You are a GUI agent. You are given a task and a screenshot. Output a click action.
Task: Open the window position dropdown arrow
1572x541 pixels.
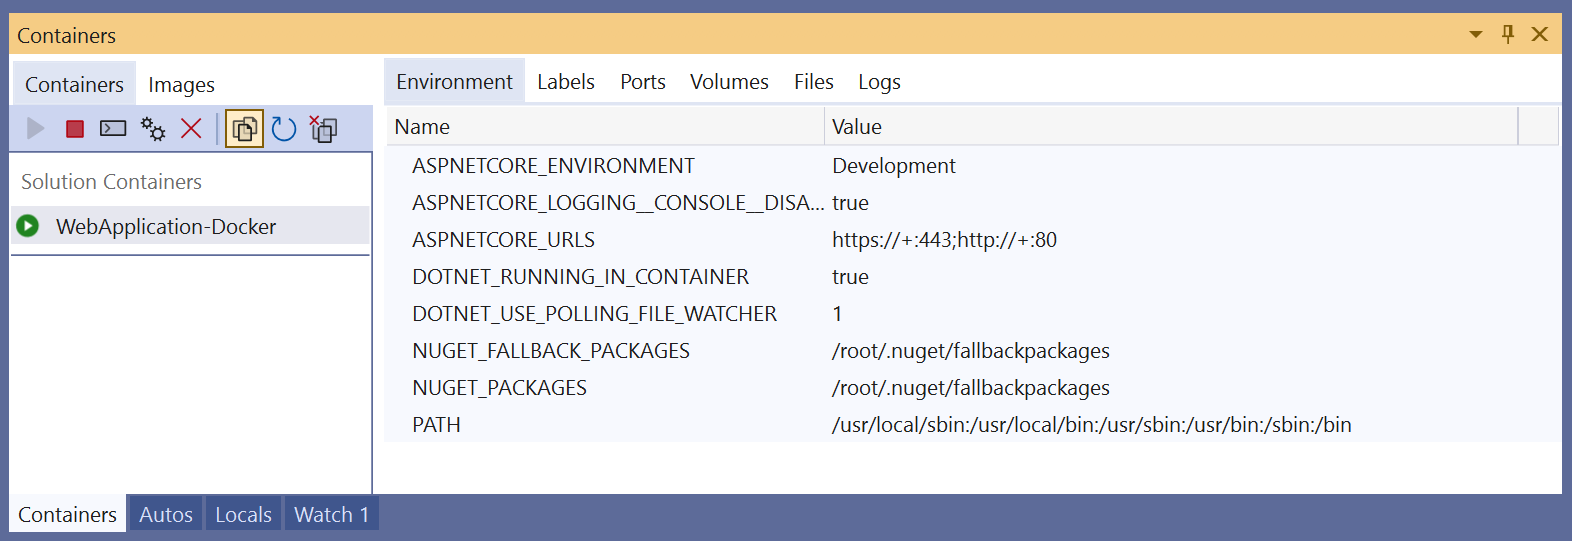tap(1476, 35)
